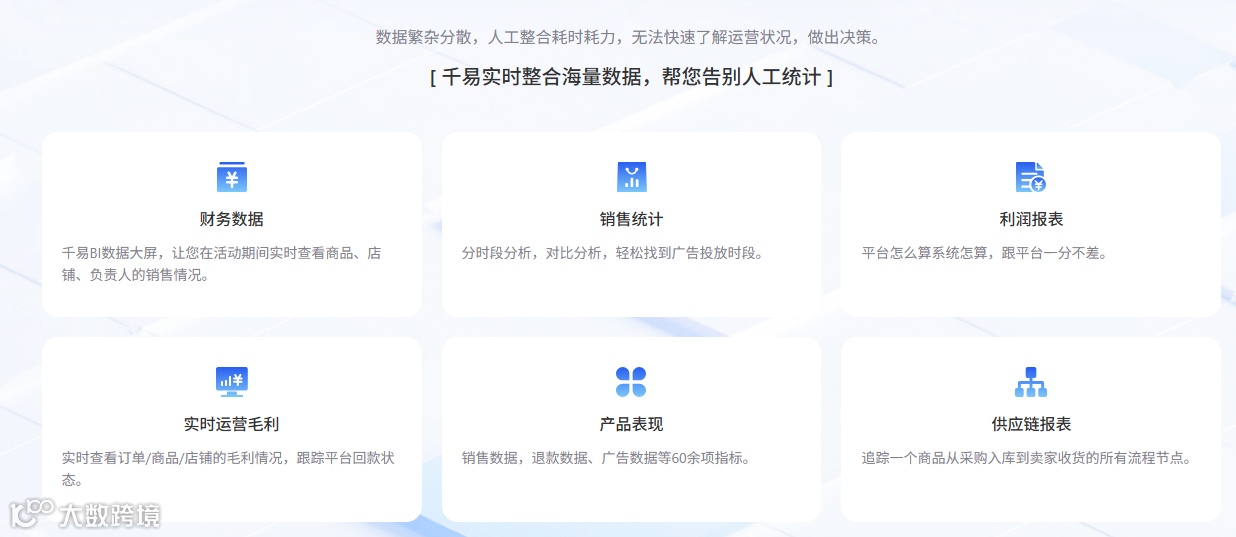This screenshot has width=1236, height=537.
Task: Click description starting 千易BI数据大屏
Action: pyautogui.click(x=221, y=264)
